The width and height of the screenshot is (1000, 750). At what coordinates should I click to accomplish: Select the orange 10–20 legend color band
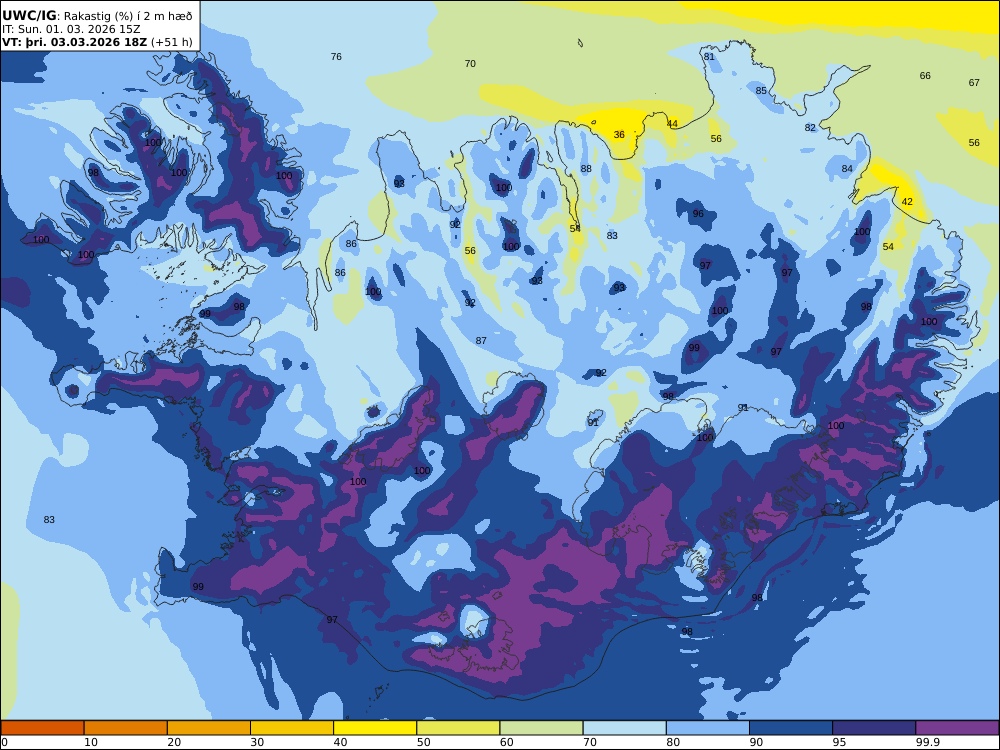coord(126,728)
